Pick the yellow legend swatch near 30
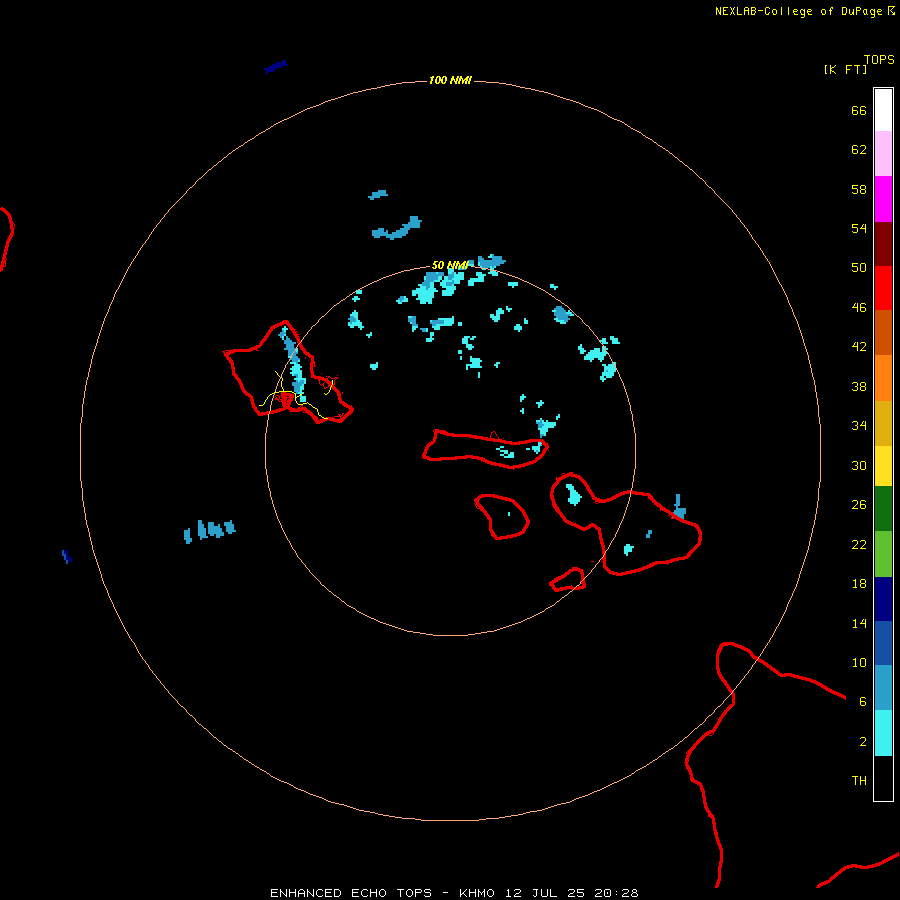The height and width of the screenshot is (900, 900). coord(883,466)
